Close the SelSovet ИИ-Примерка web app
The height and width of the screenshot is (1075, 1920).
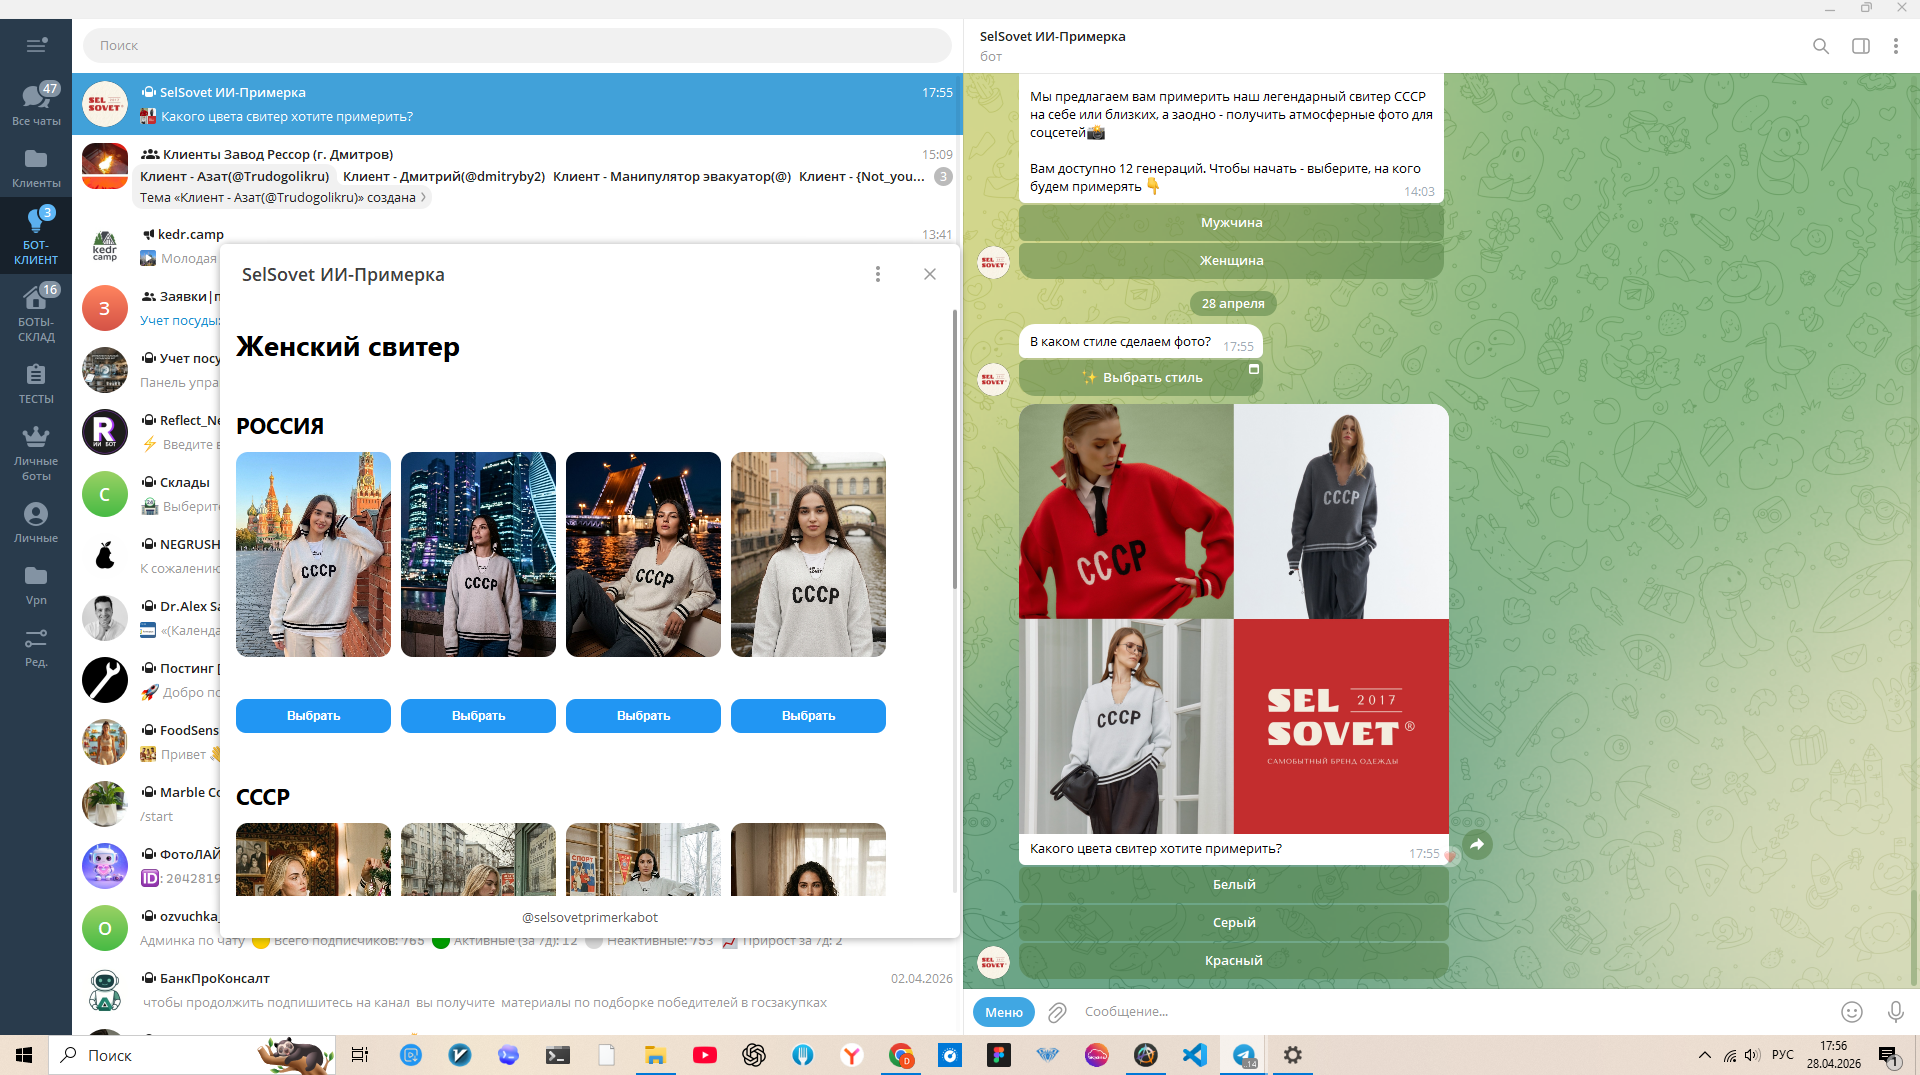coord(930,274)
